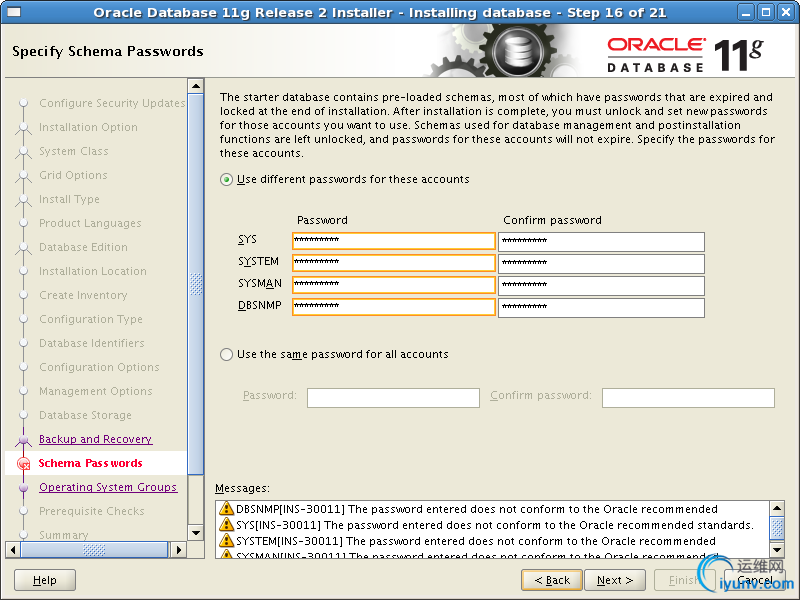The width and height of the screenshot is (800, 600).
Task: Click the SYSTEM confirm password field
Action: pos(601,263)
